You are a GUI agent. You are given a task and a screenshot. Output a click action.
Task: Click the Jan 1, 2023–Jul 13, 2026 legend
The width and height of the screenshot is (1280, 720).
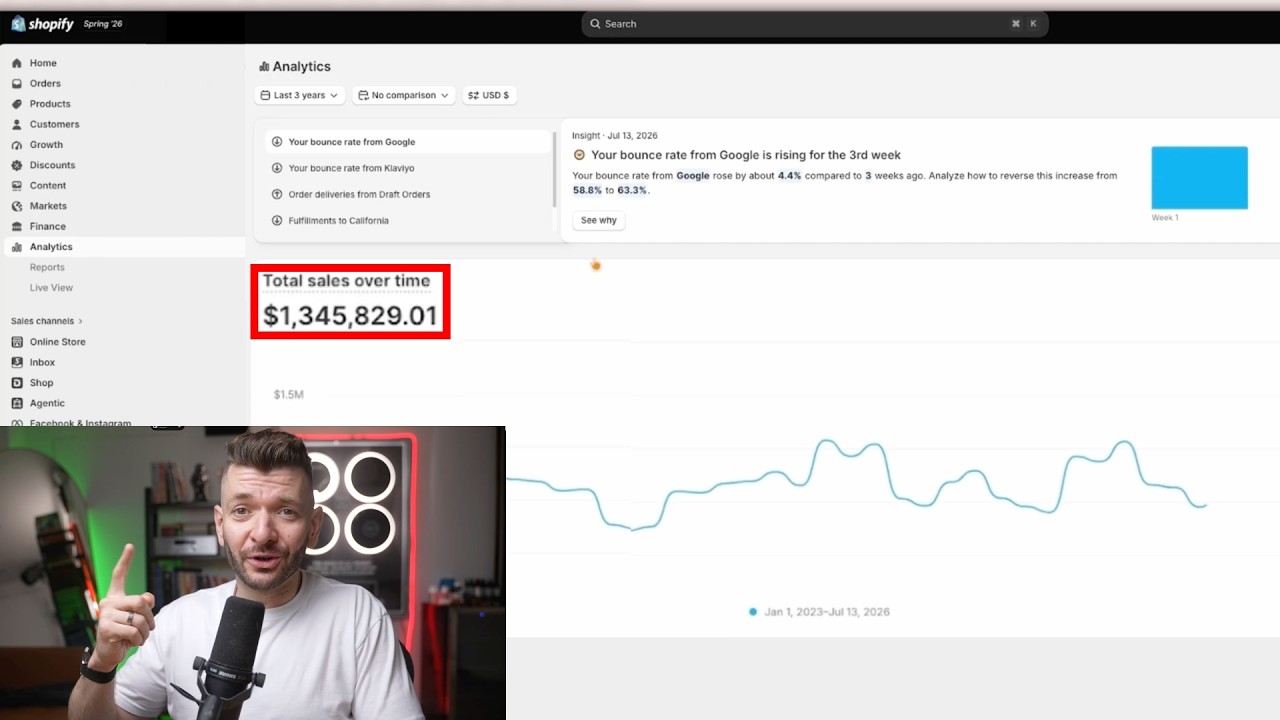[x=819, y=612]
